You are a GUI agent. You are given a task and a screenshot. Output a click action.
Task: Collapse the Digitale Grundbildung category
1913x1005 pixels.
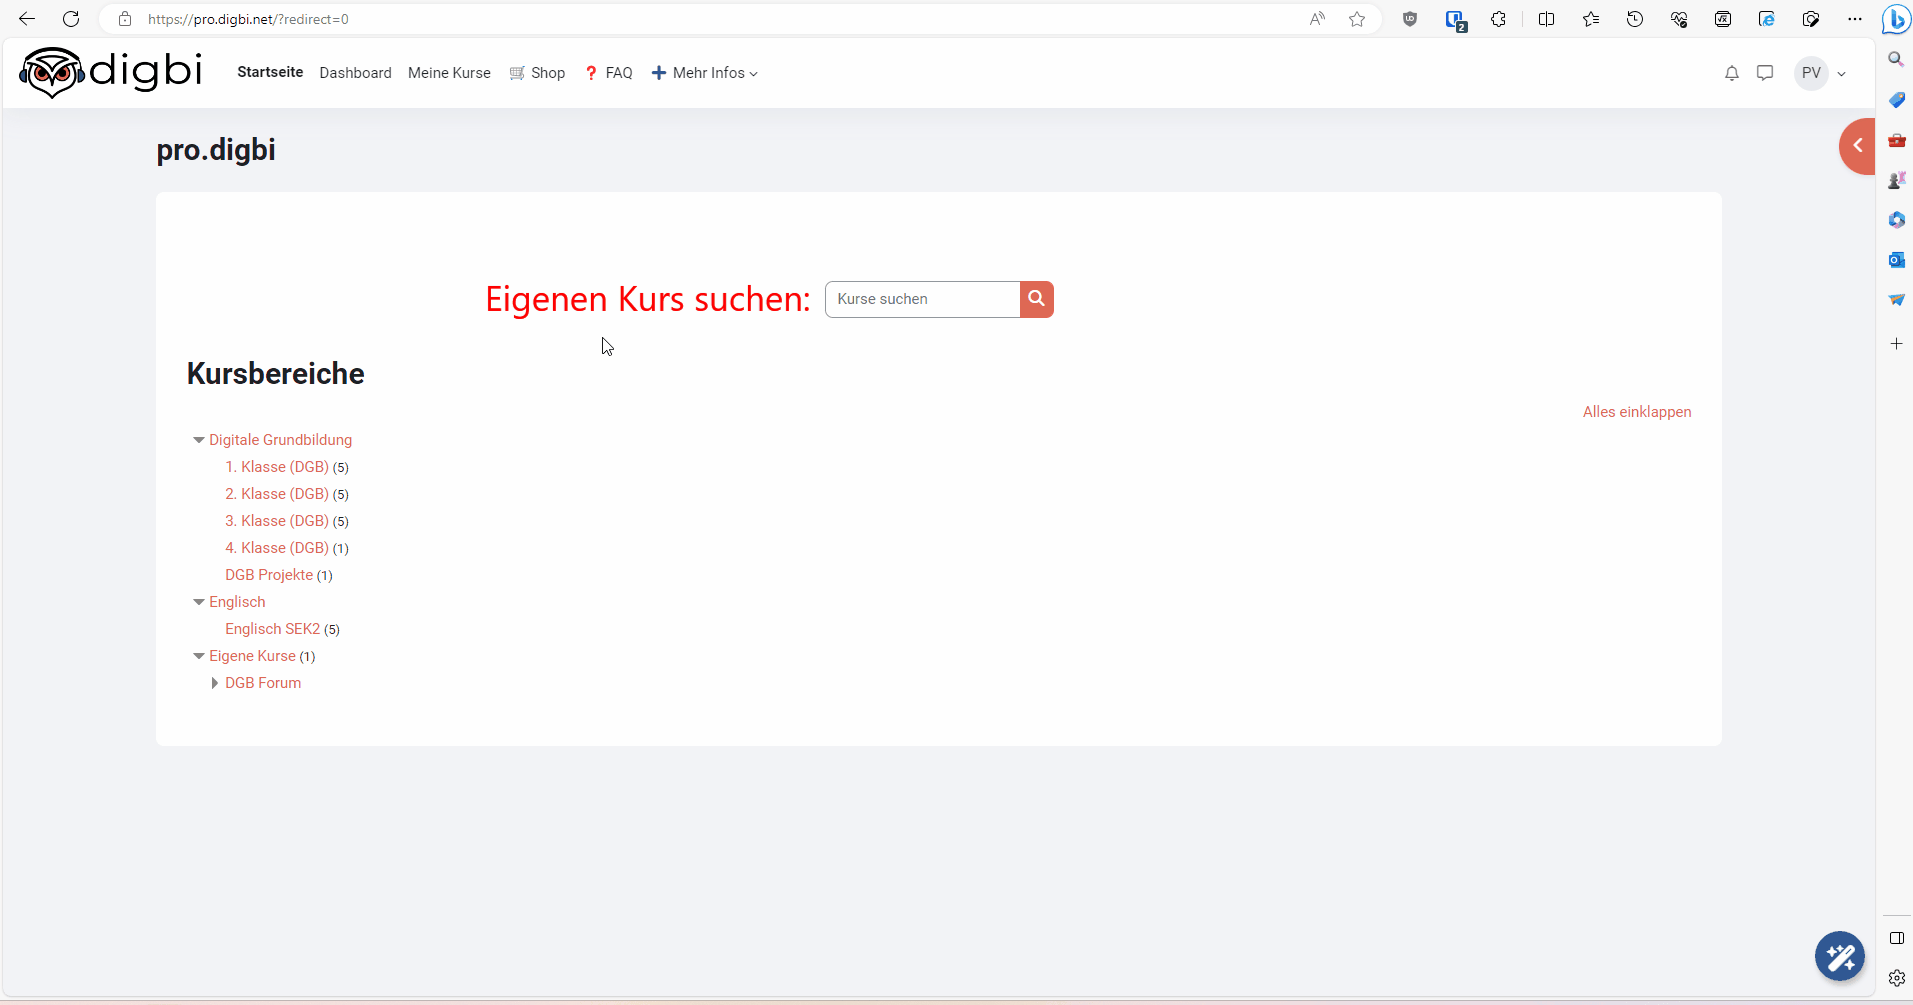point(198,440)
